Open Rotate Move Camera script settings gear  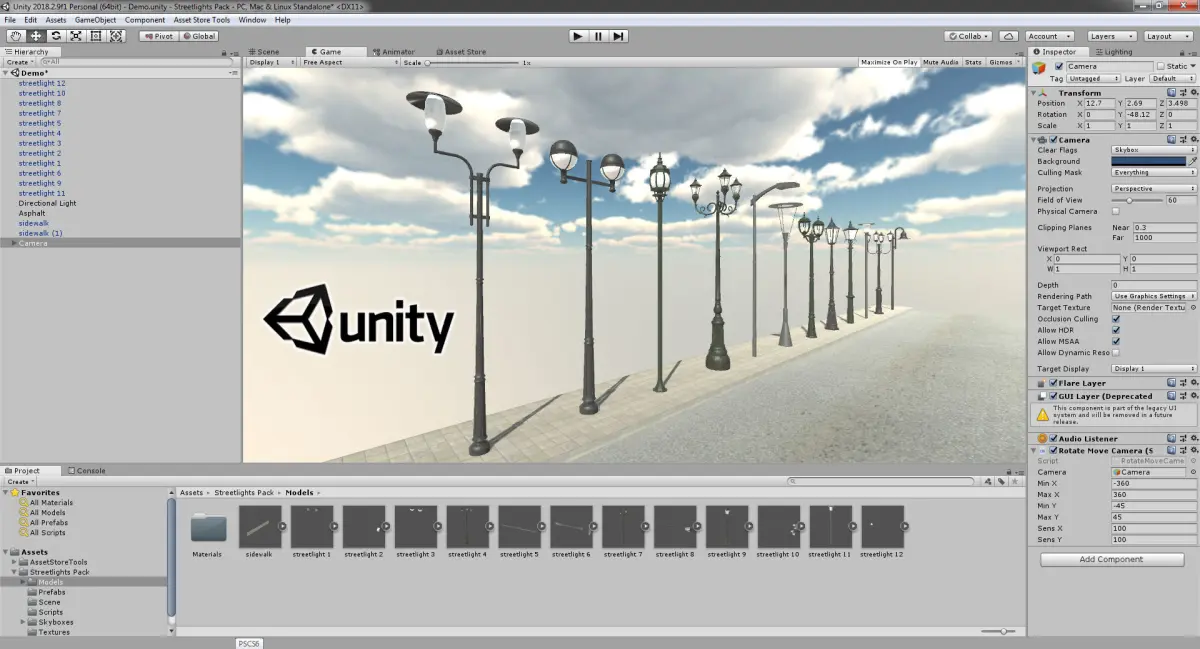1192,450
